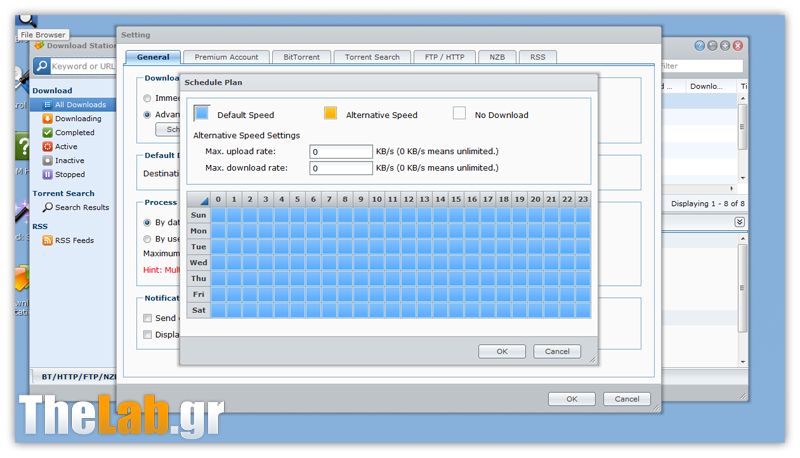Click the Downlo... column header

pyautogui.click(x=709, y=86)
